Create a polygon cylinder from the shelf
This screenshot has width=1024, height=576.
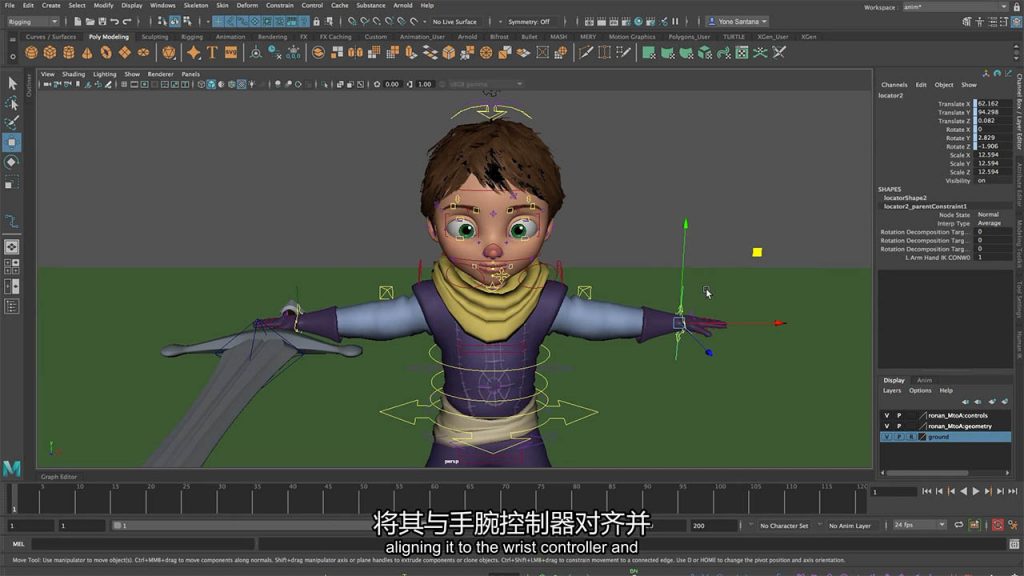(x=69, y=53)
